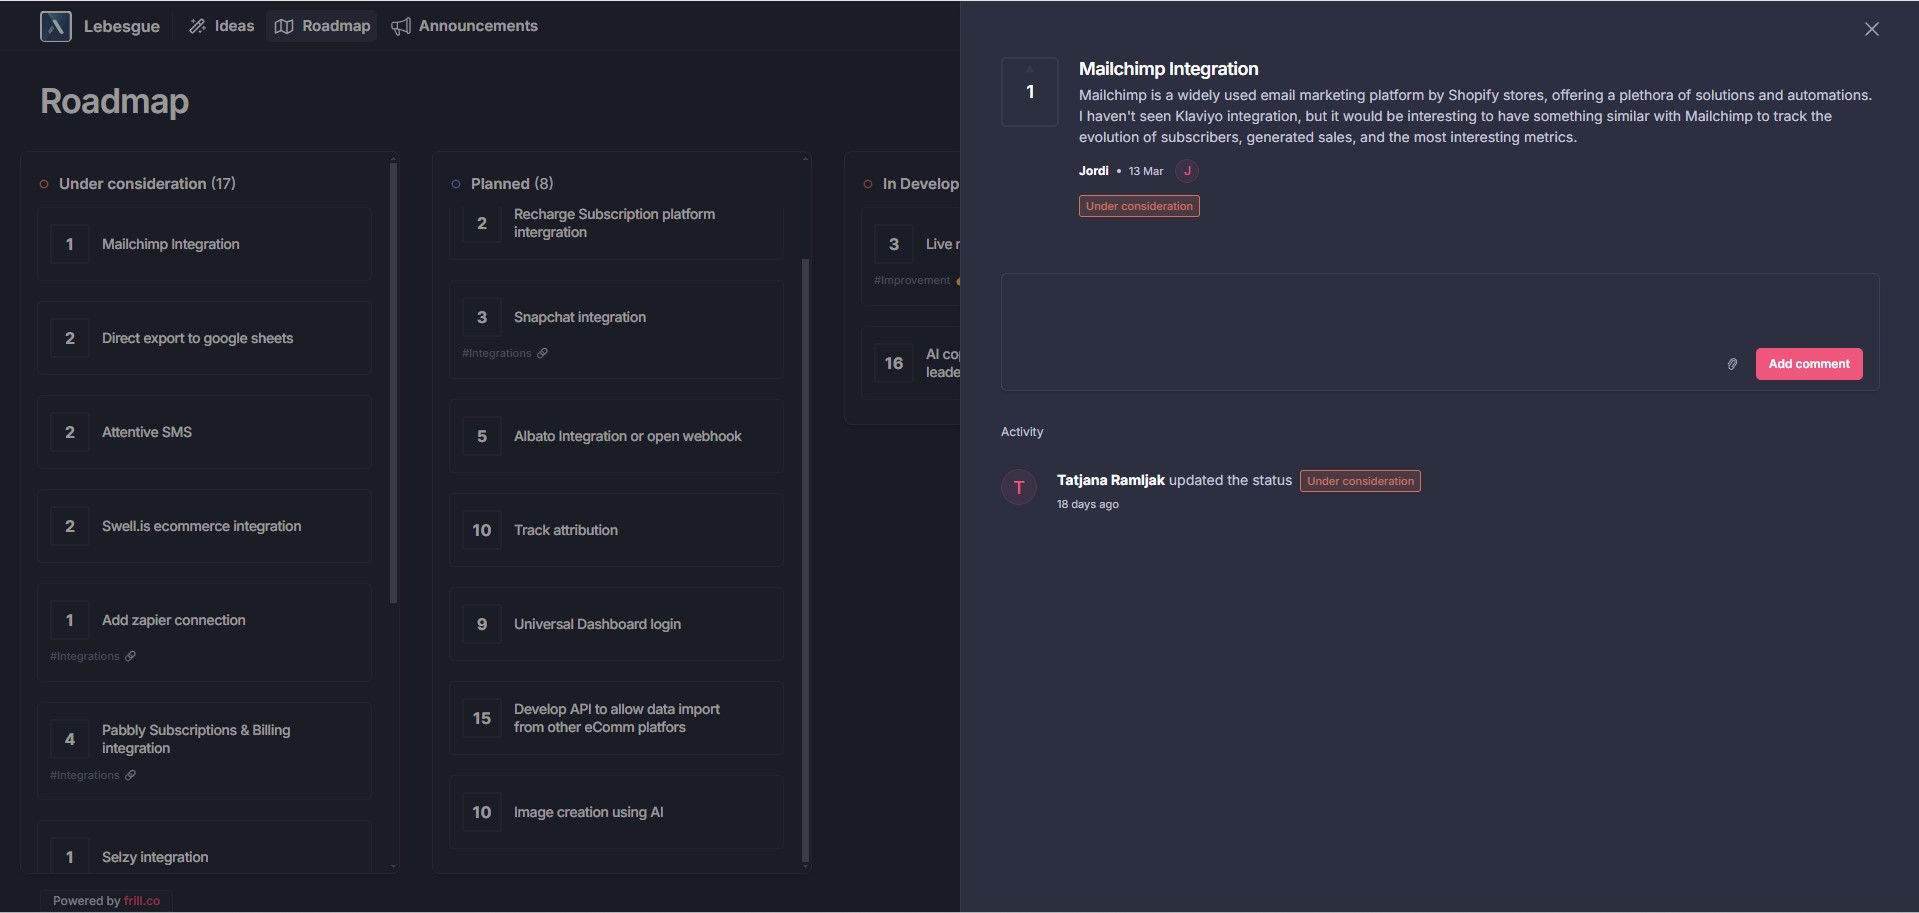1919x913 pixels.
Task: Click the #Integrations tag under Add zapier connection
Action: 85,656
